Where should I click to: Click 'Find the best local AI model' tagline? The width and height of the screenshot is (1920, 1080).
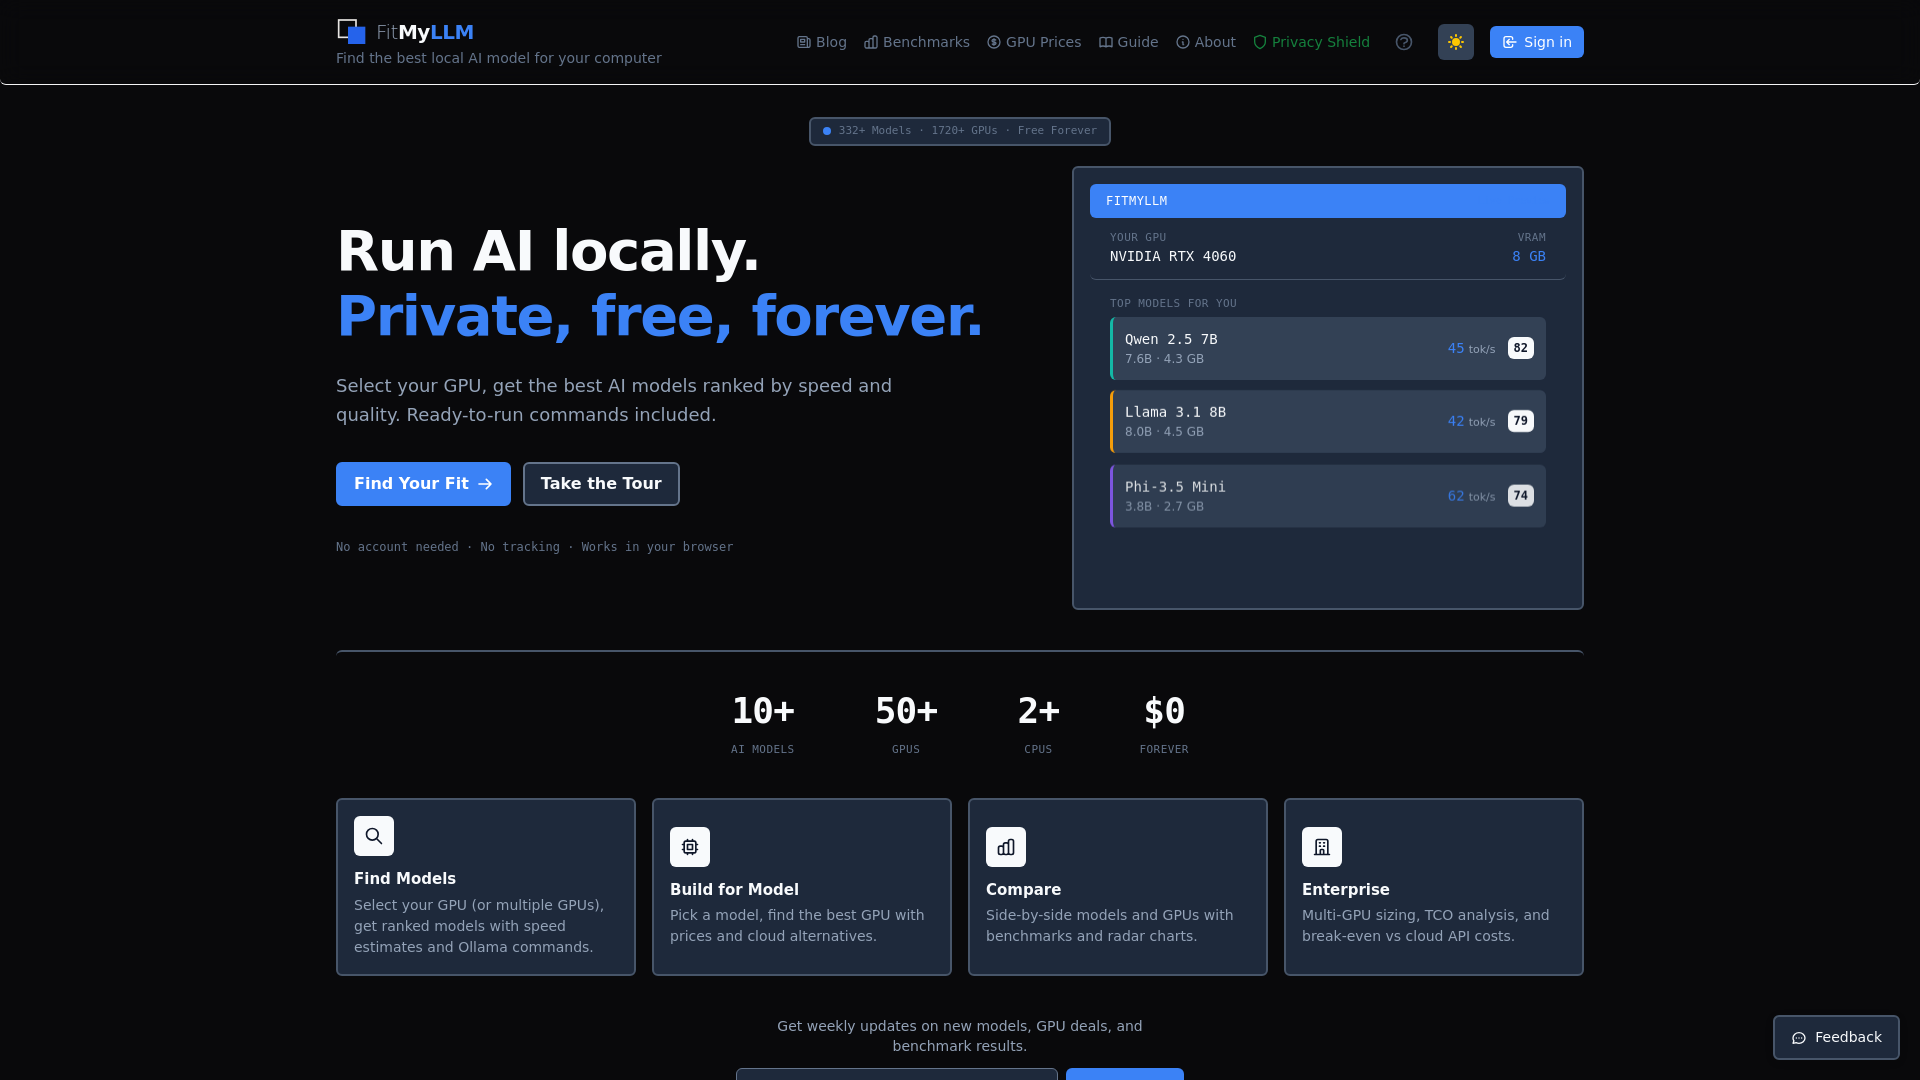point(499,58)
